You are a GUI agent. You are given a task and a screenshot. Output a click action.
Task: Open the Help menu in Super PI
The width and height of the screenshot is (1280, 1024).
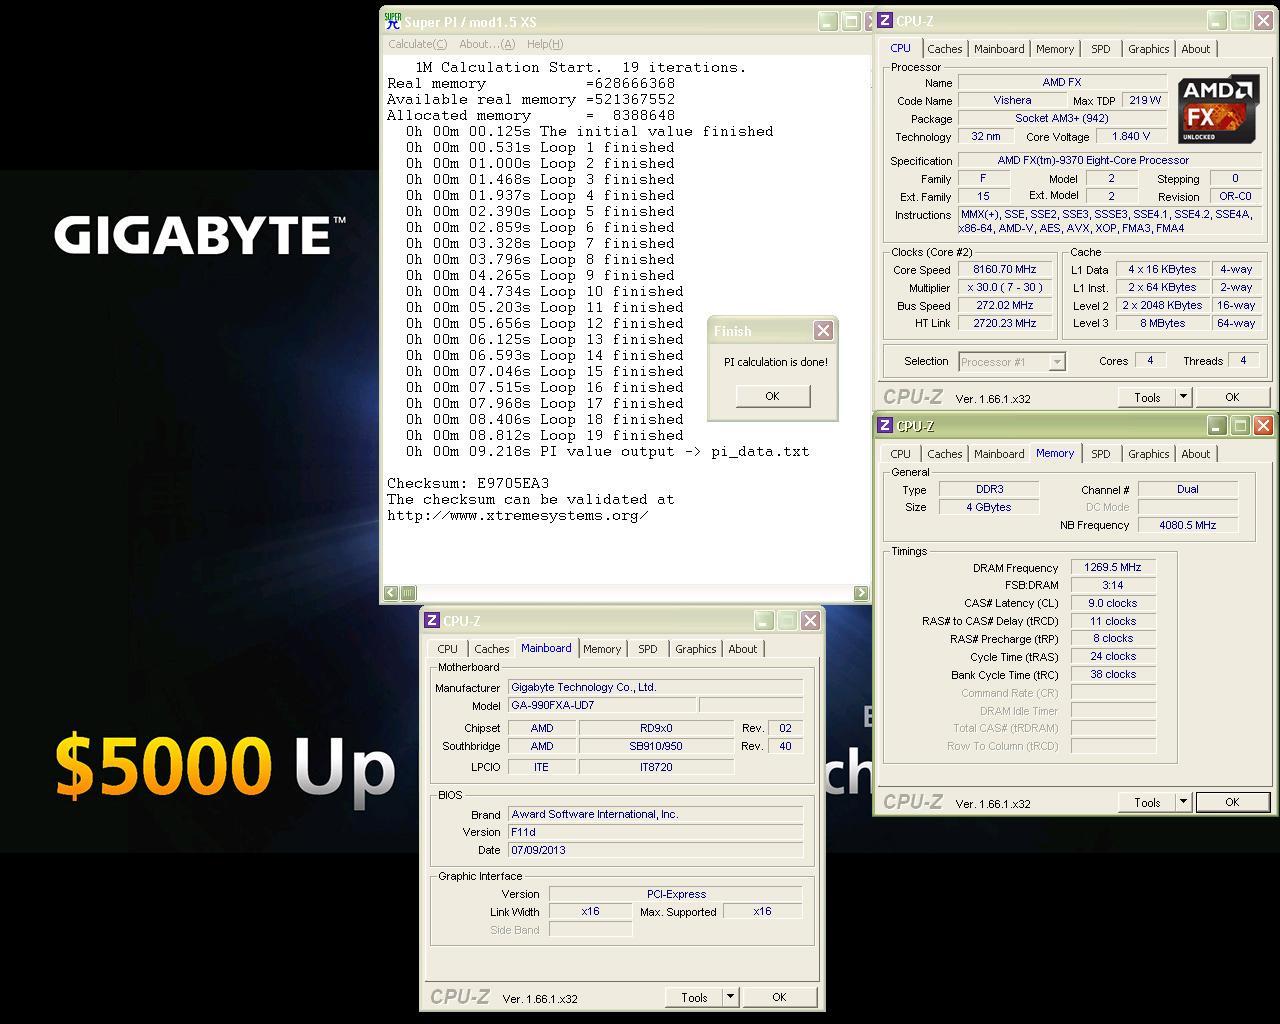pyautogui.click(x=545, y=44)
